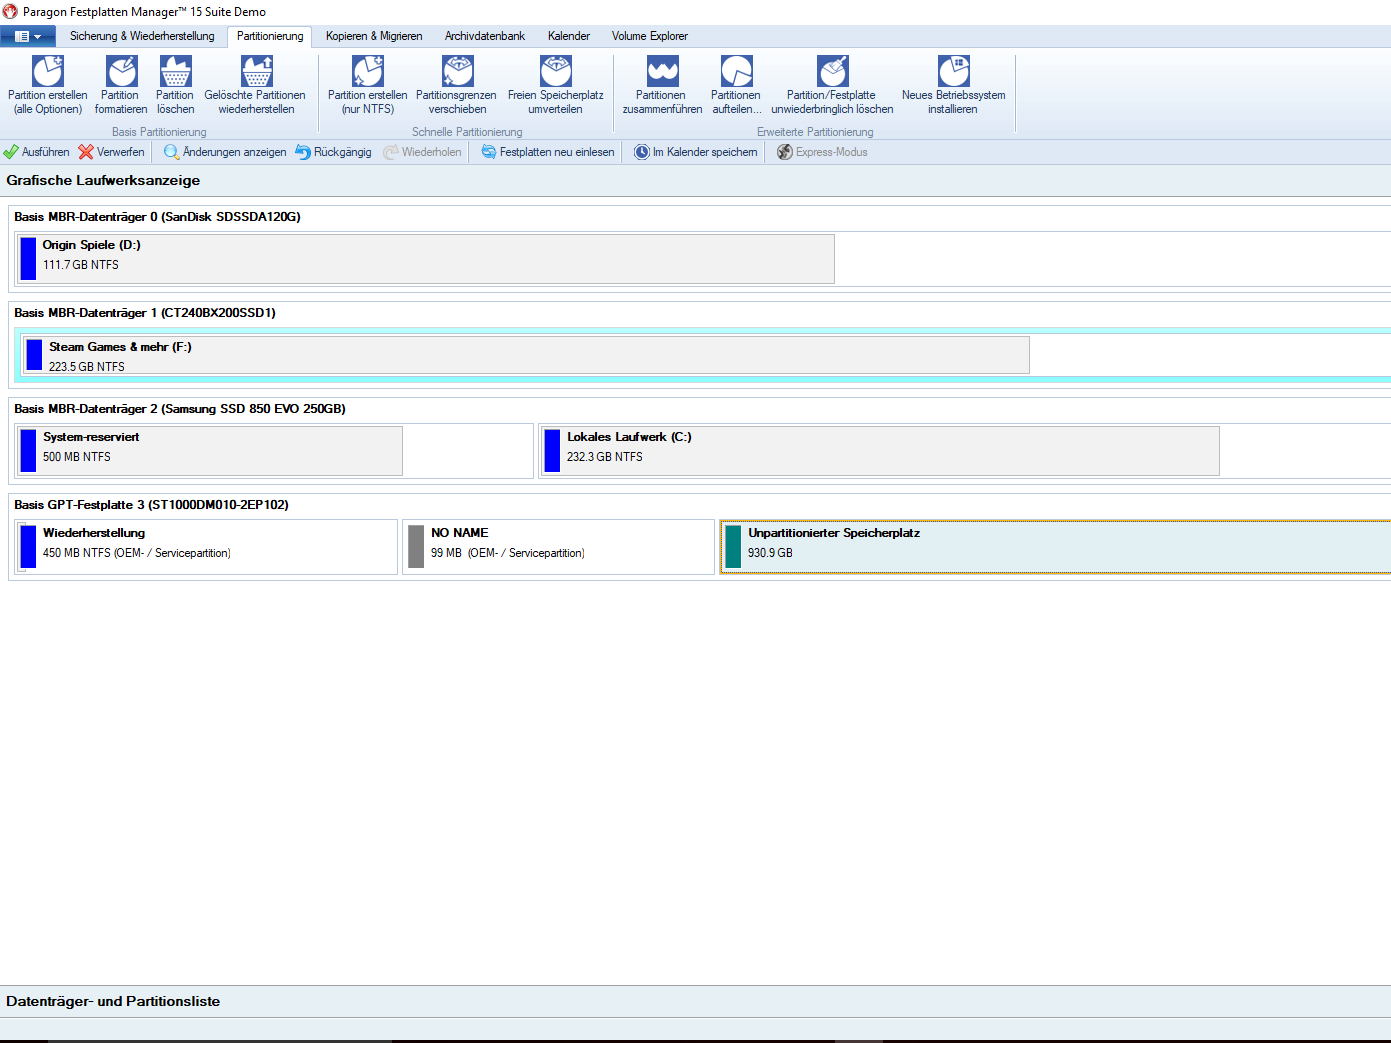1391x1043 pixels.
Task: Click blue color marker of Origin Spiele
Action: 28,259
